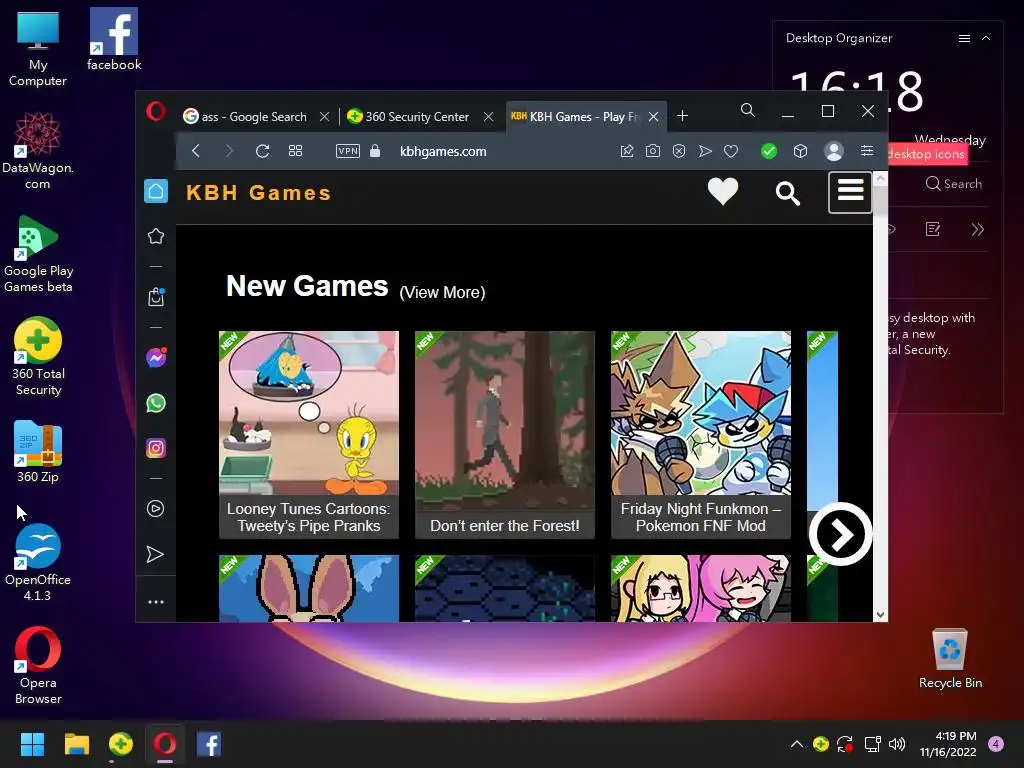Click the Opera sidebar home icon

coord(155,191)
